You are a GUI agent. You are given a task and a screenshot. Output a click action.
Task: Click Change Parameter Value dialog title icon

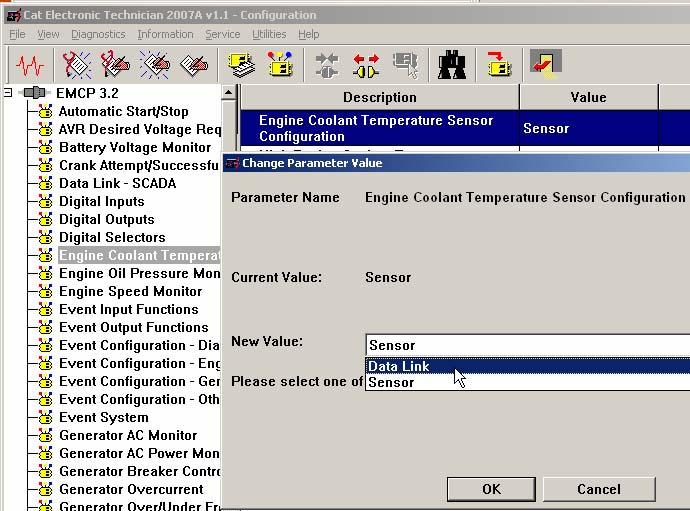pyautogui.click(x=232, y=163)
